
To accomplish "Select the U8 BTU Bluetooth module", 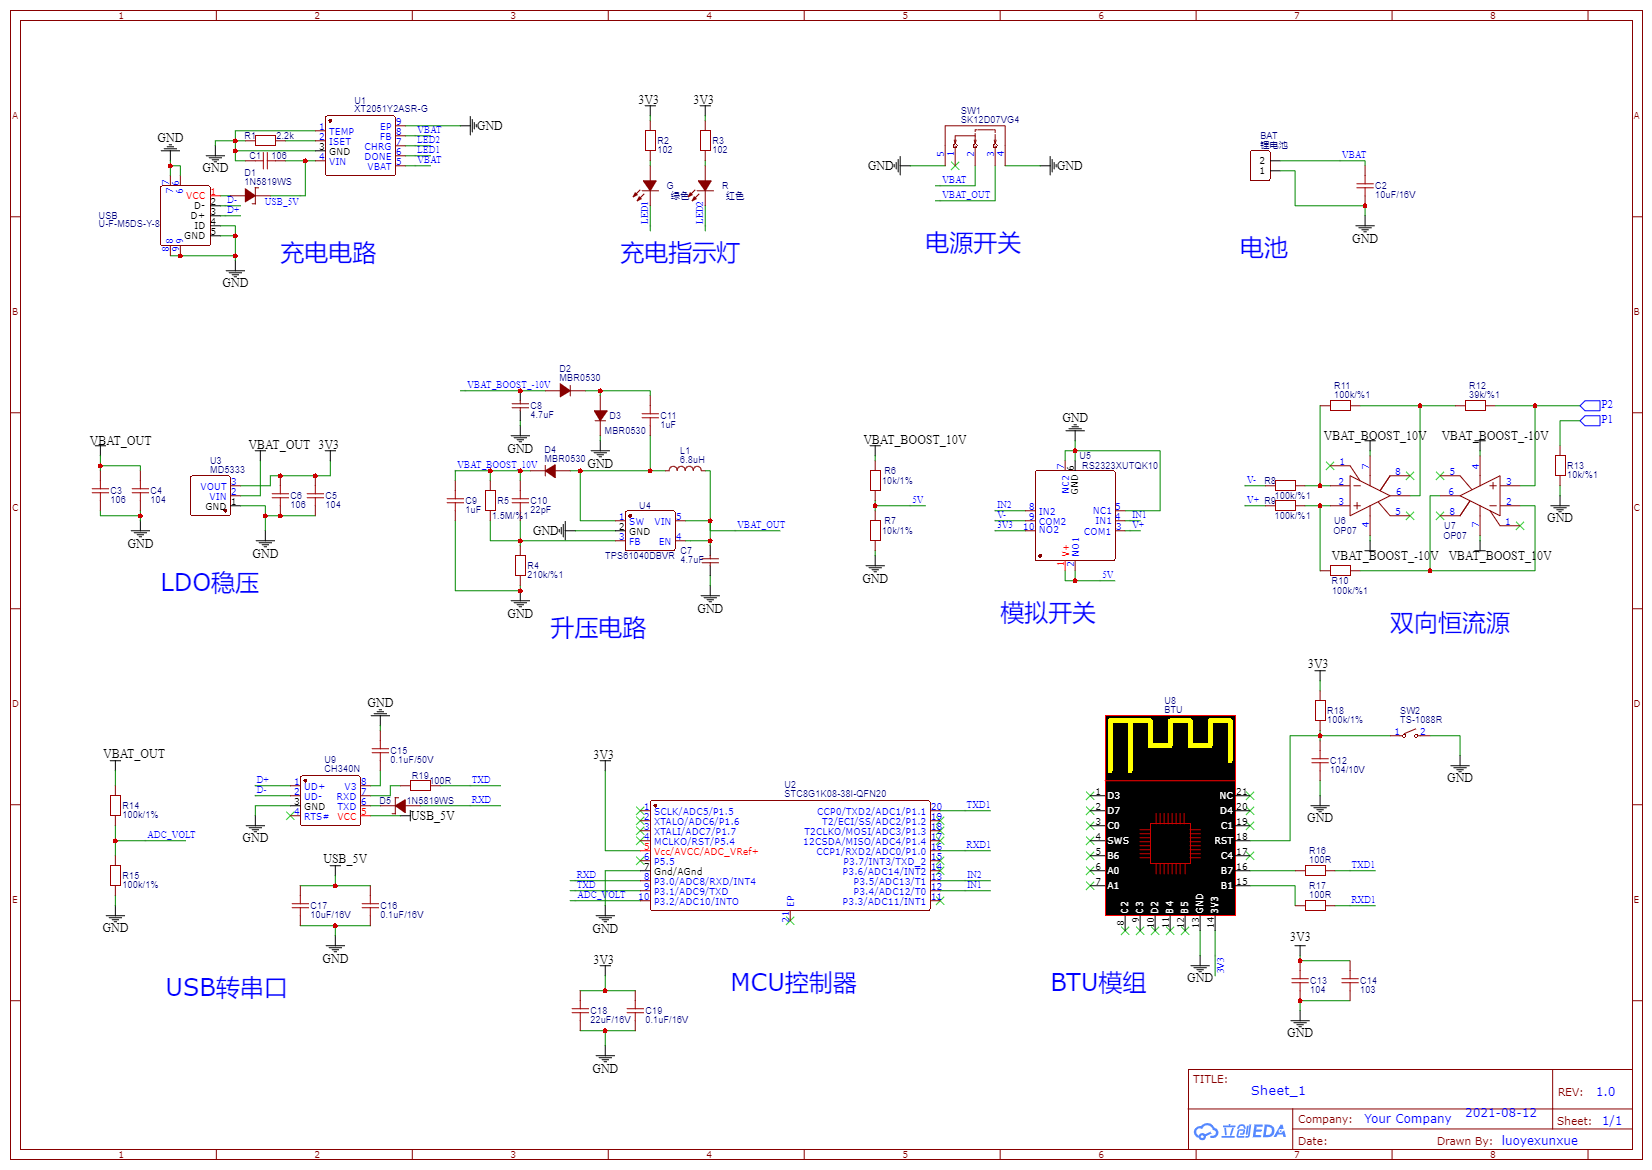I will coord(1170,815).
